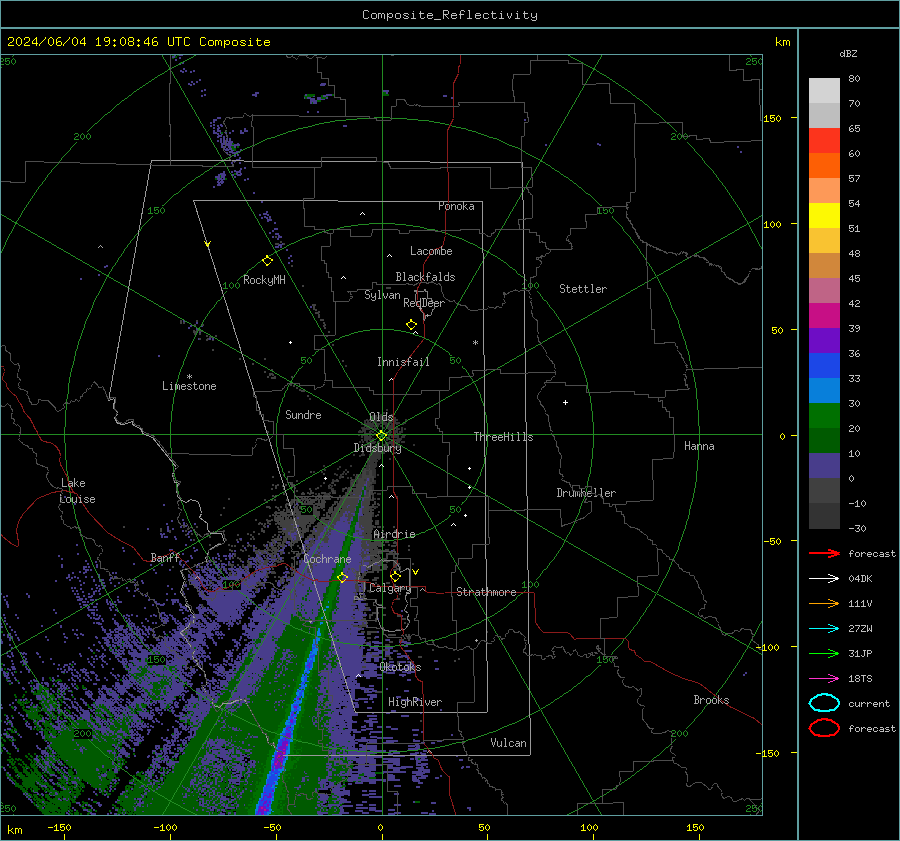Click the dBZ legend heading
The height and width of the screenshot is (841, 900).
[x=848, y=53]
